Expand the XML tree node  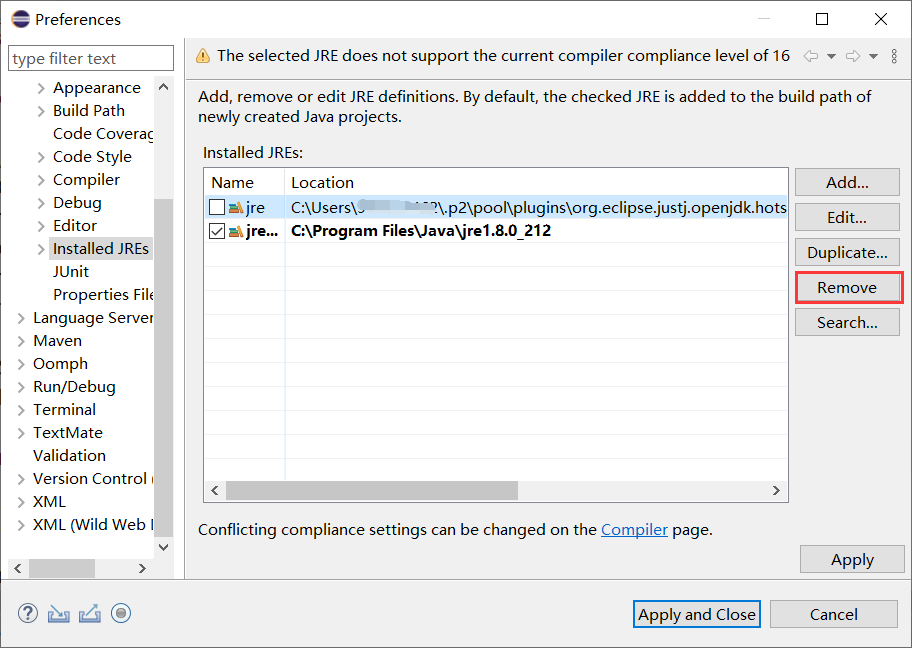21,502
